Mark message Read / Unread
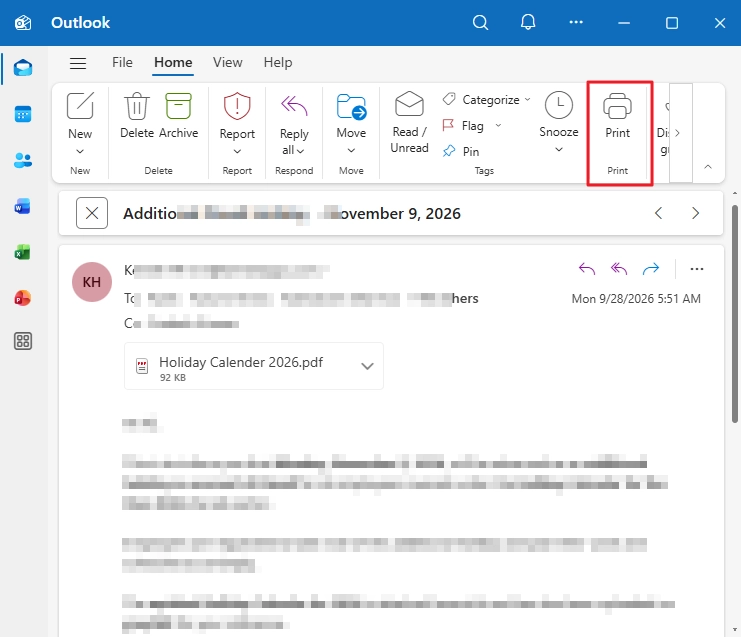The width and height of the screenshot is (741, 637). (409, 122)
